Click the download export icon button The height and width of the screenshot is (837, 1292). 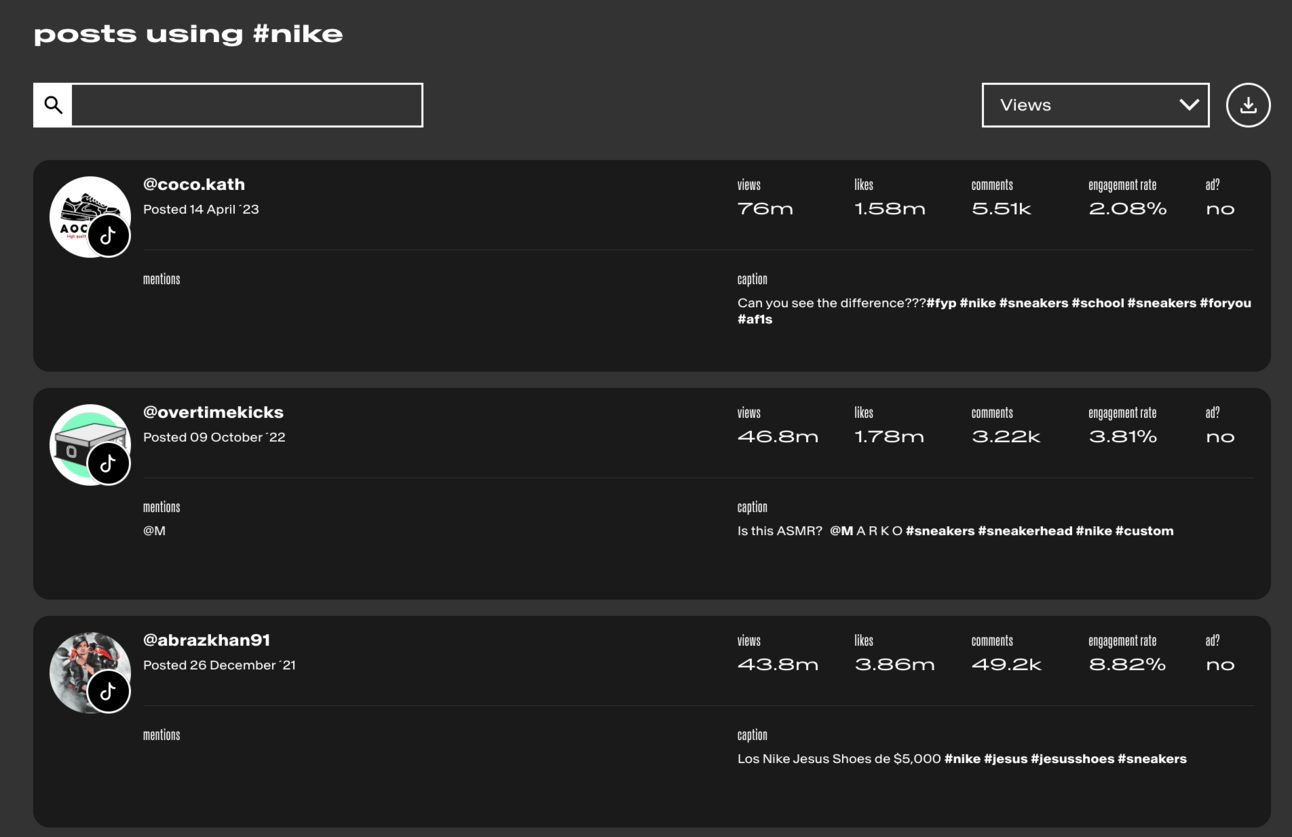point(1248,105)
